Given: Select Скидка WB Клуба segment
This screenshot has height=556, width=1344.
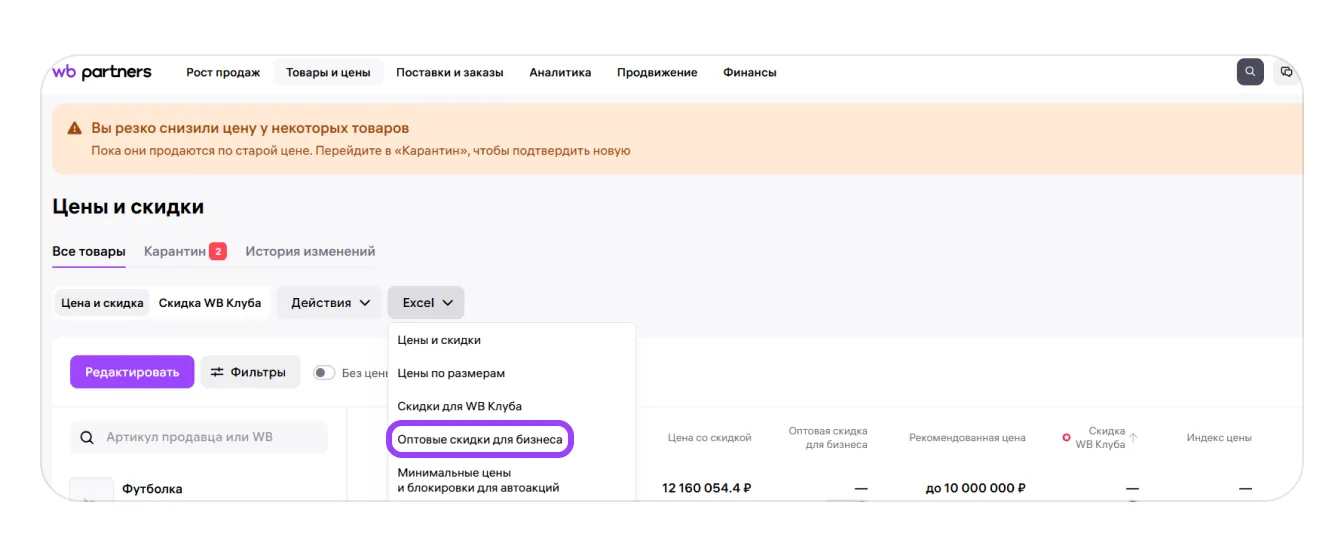Looking at the screenshot, I should pyautogui.click(x=210, y=303).
